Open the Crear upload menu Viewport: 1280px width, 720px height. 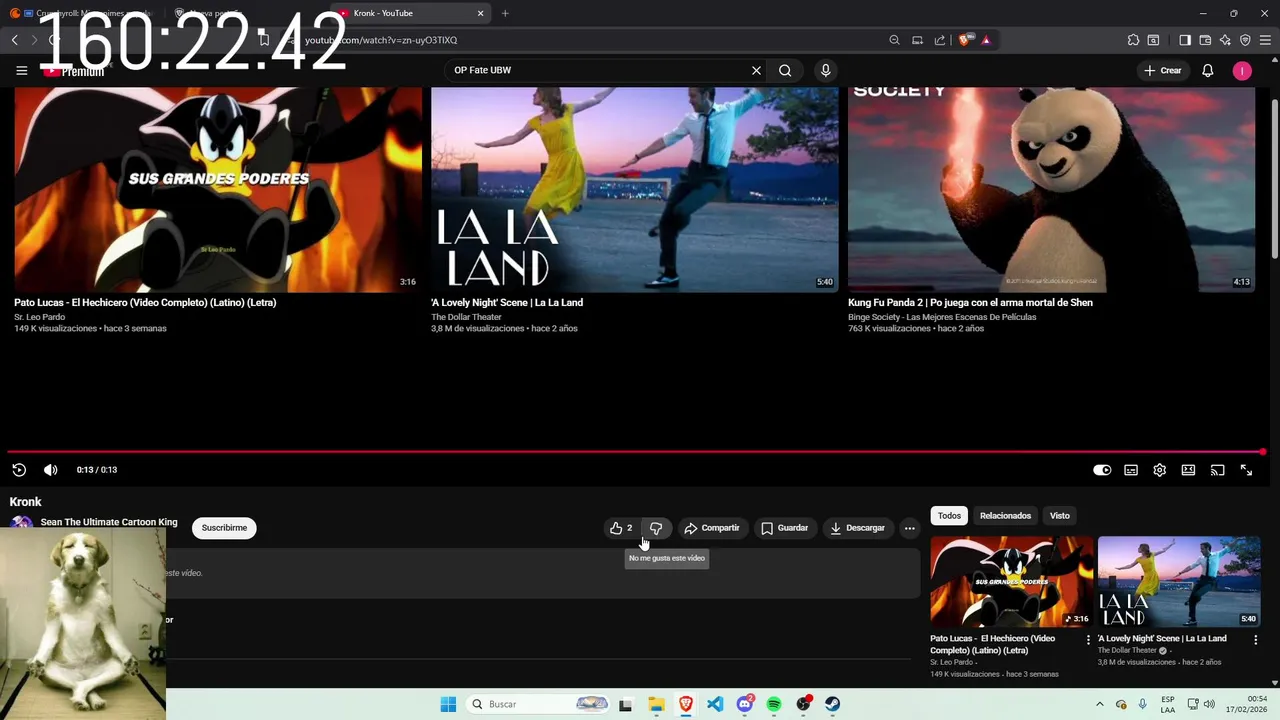point(1163,70)
